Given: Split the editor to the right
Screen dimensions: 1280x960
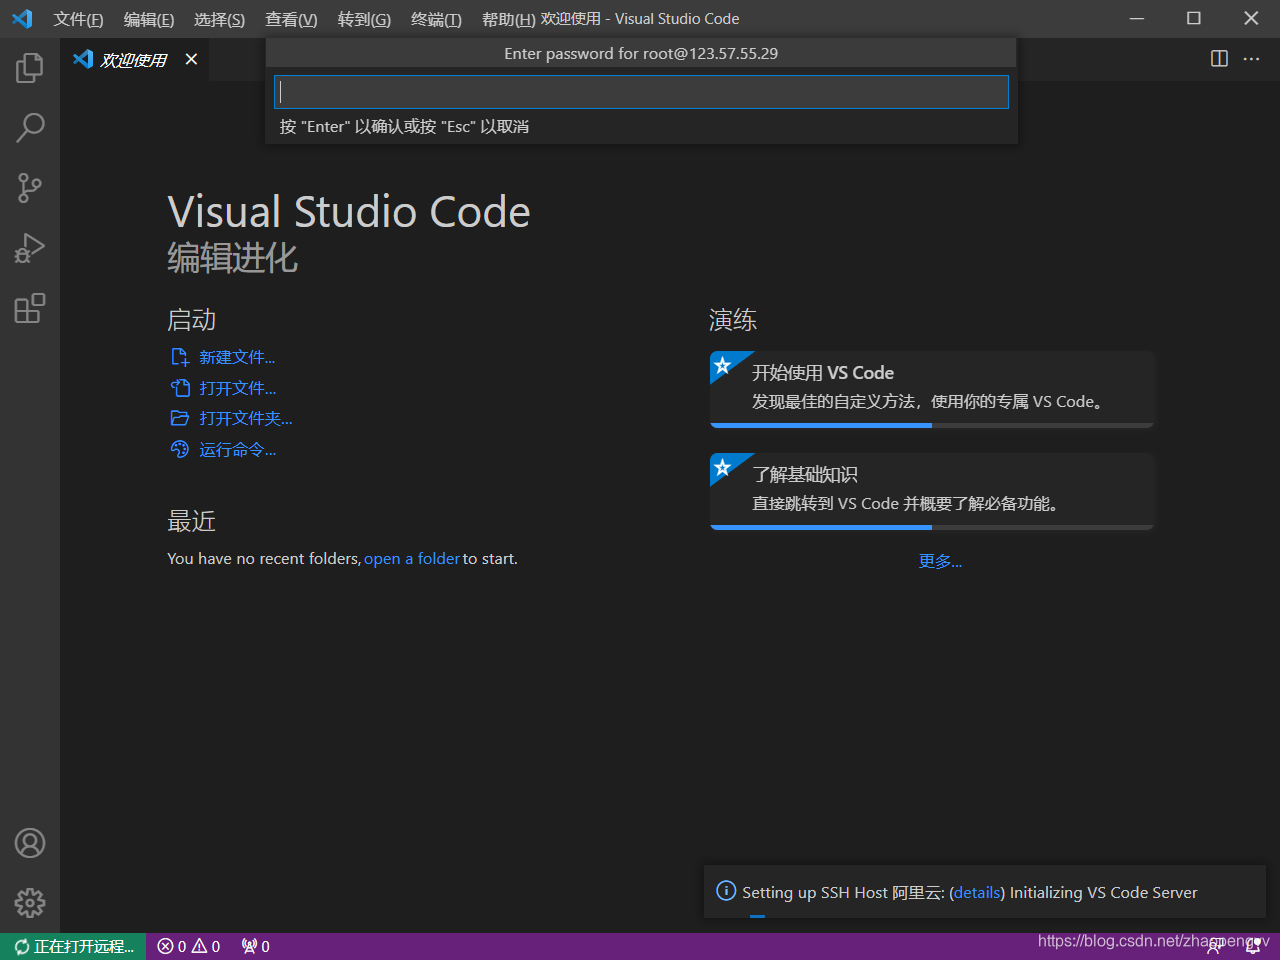Looking at the screenshot, I should pyautogui.click(x=1219, y=59).
